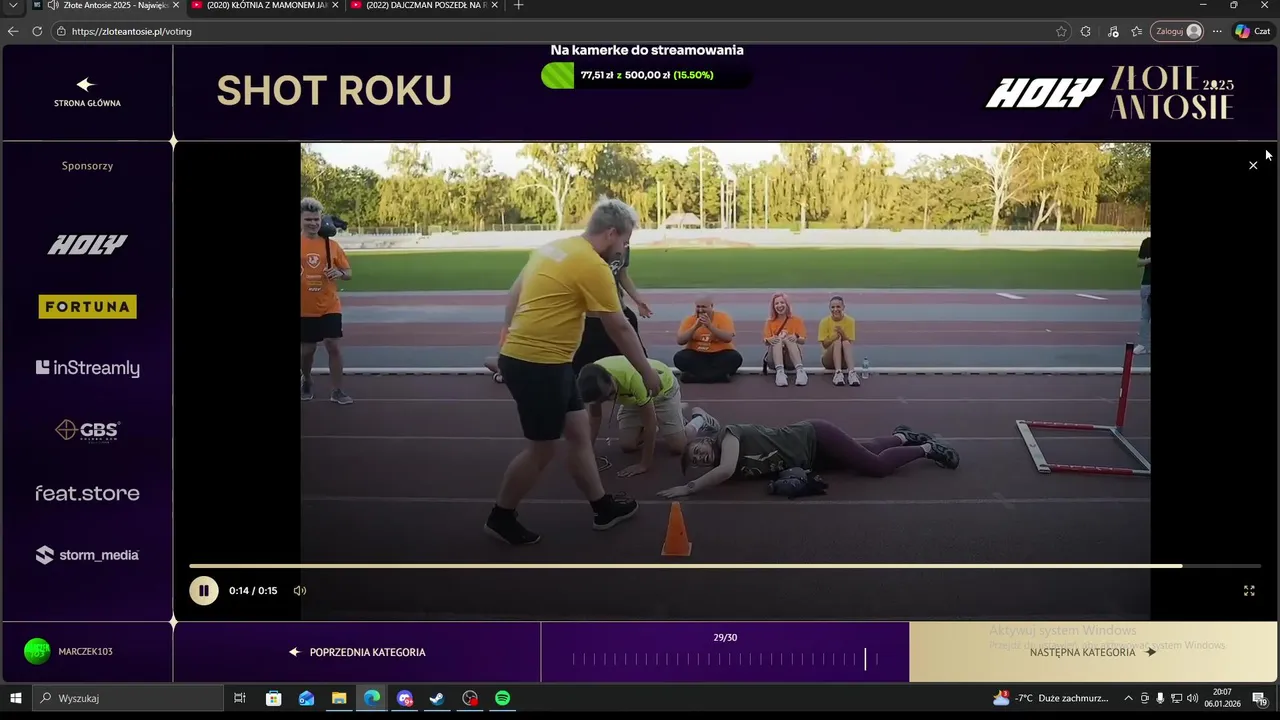Viewport: 1280px width, 720px height.
Task: Expand the tab search dropdown arrow
Action: coord(12,5)
